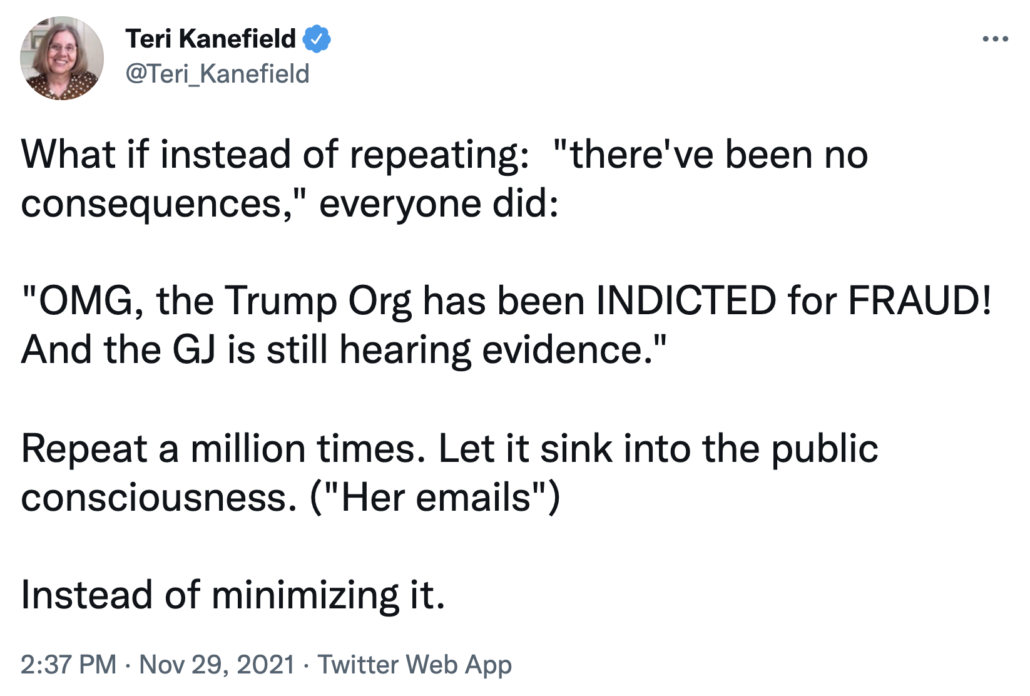Click the Nov 29, 2021 date
The height and width of the screenshot is (696, 1030).
217,664
